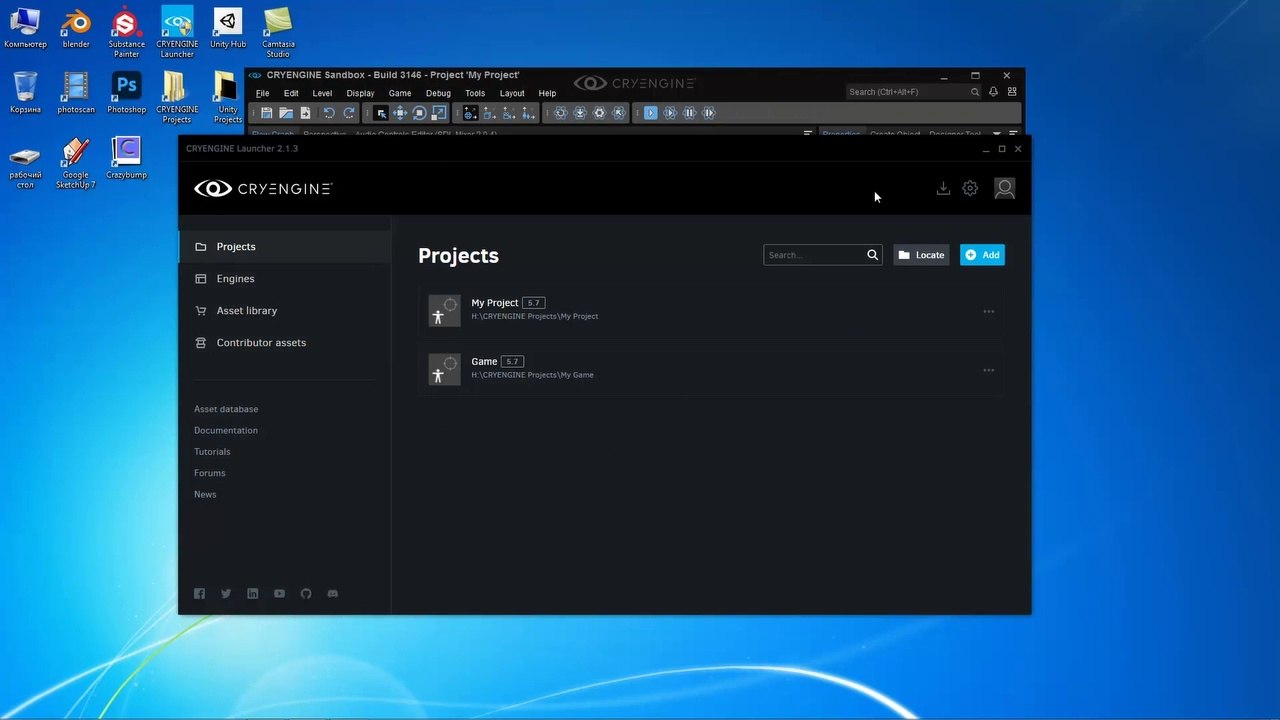Open the three-dot menu for Game project
Screen dimensions: 1280x720
[x=988, y=371]
